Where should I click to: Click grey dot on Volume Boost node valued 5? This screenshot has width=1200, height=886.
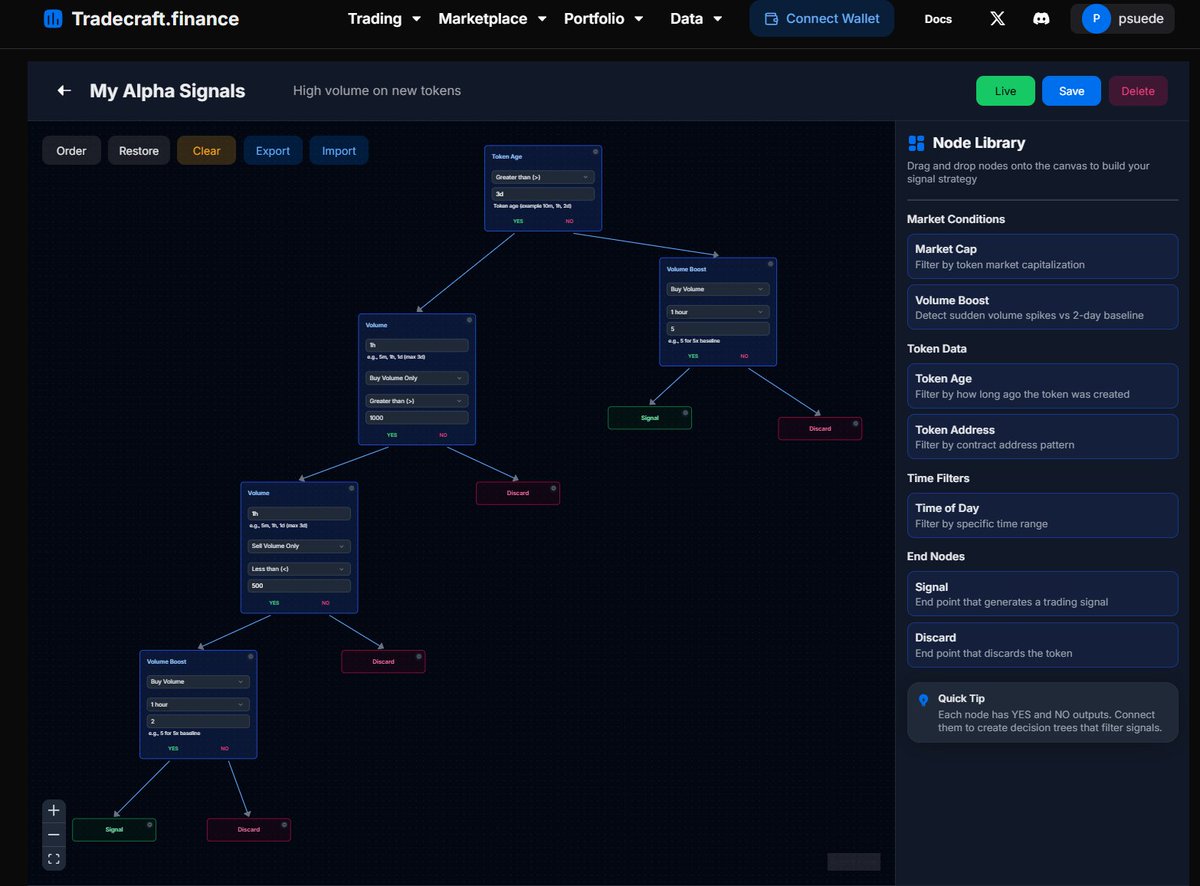point(770,264)
